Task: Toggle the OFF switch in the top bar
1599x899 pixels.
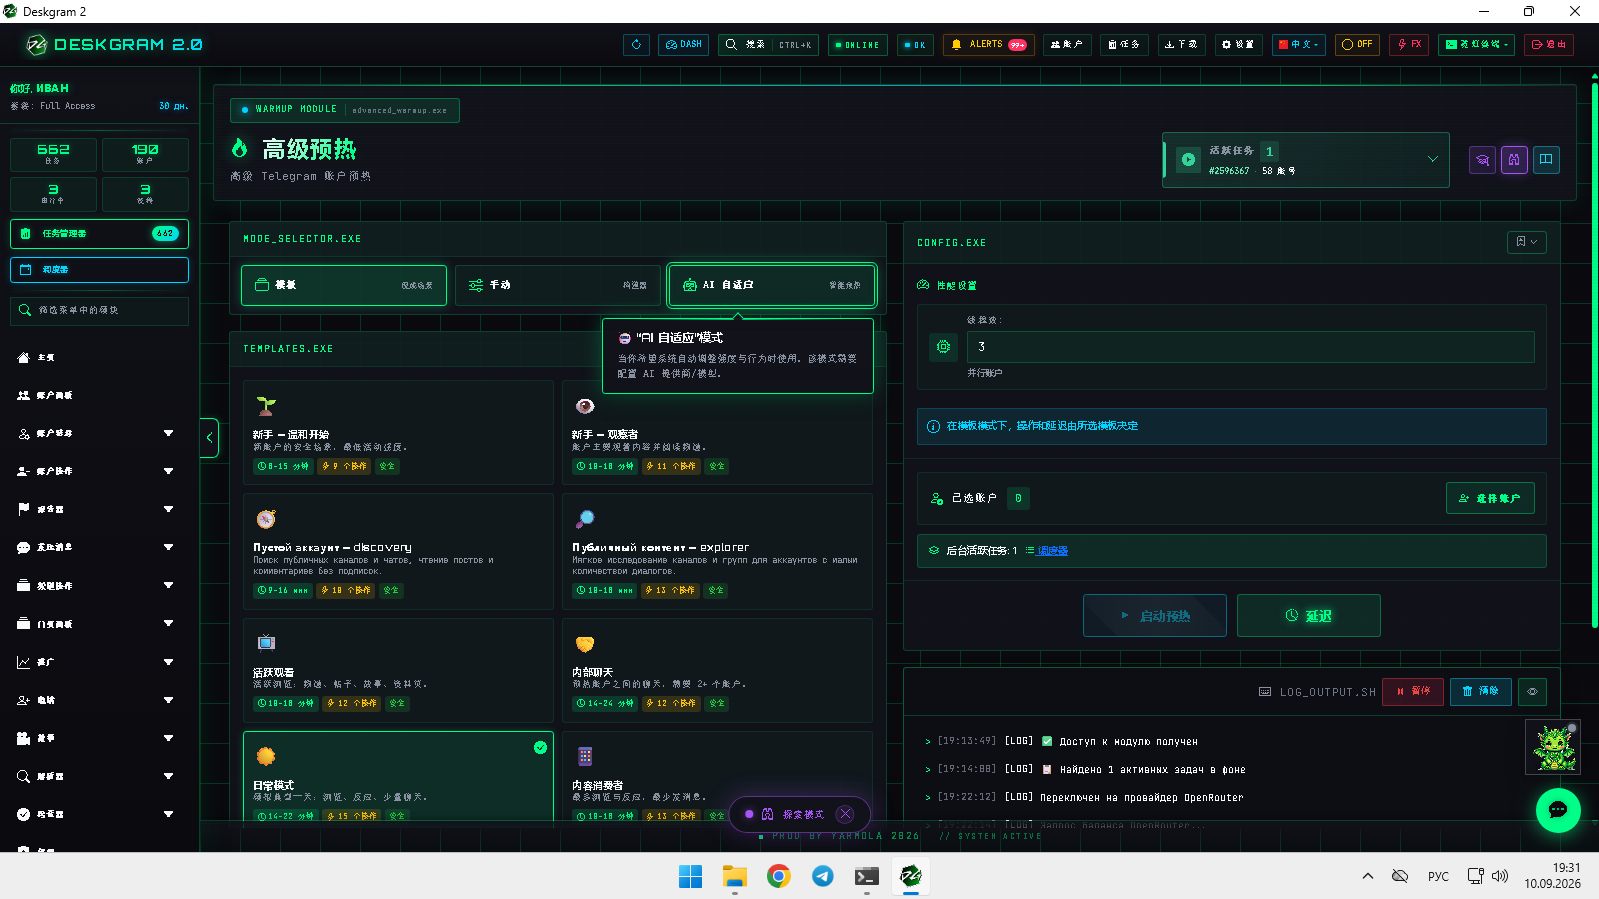Action: click(x=1357, y=44)
